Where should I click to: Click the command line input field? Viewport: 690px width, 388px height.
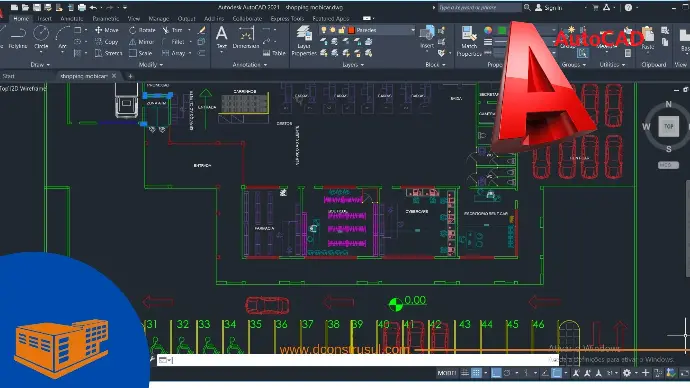pyautogui.click(x=358, y=360)
